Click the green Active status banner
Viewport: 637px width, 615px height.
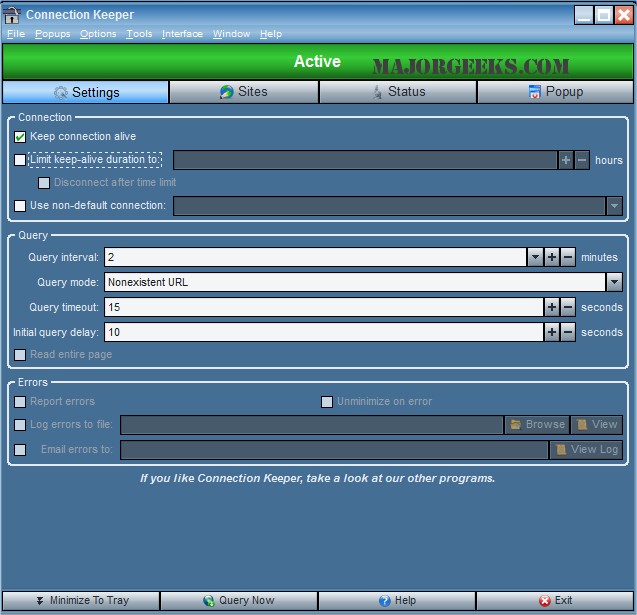pos(318,61)
